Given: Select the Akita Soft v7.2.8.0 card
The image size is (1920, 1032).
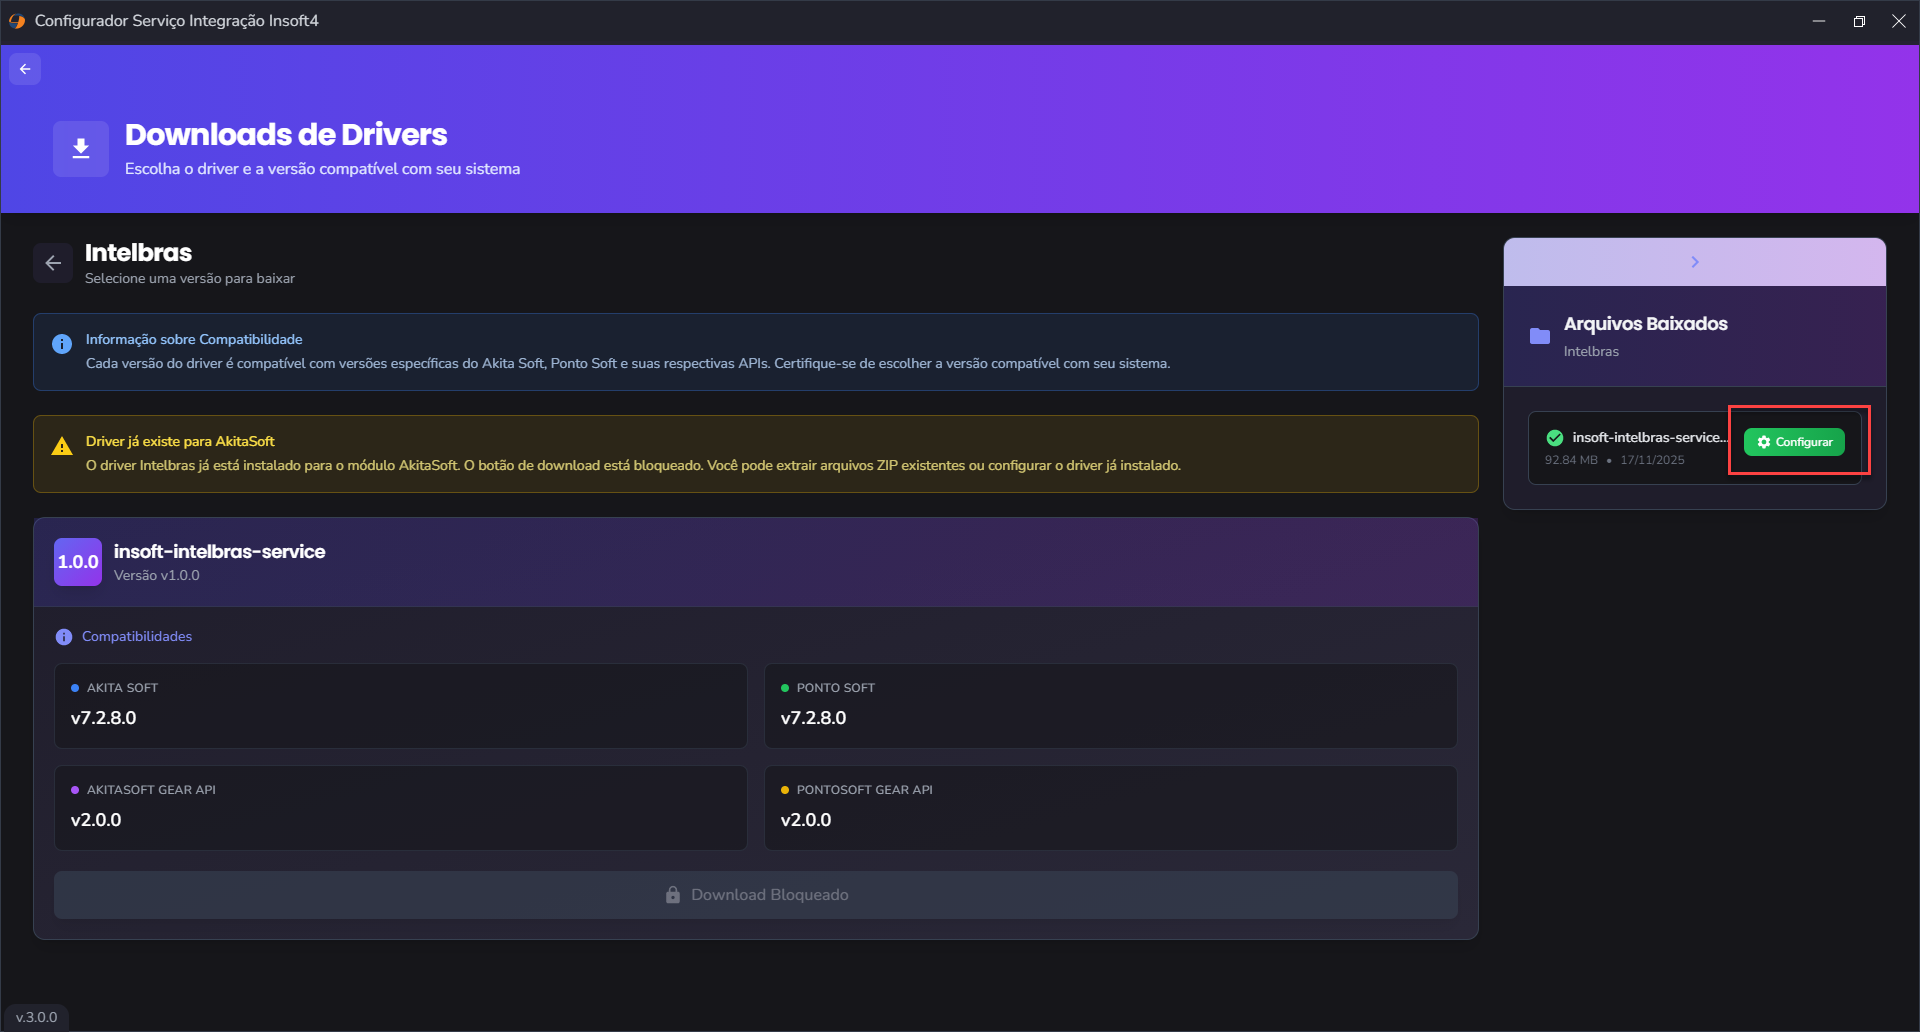Looking at the screenshot, I should (x=400, y=706).
